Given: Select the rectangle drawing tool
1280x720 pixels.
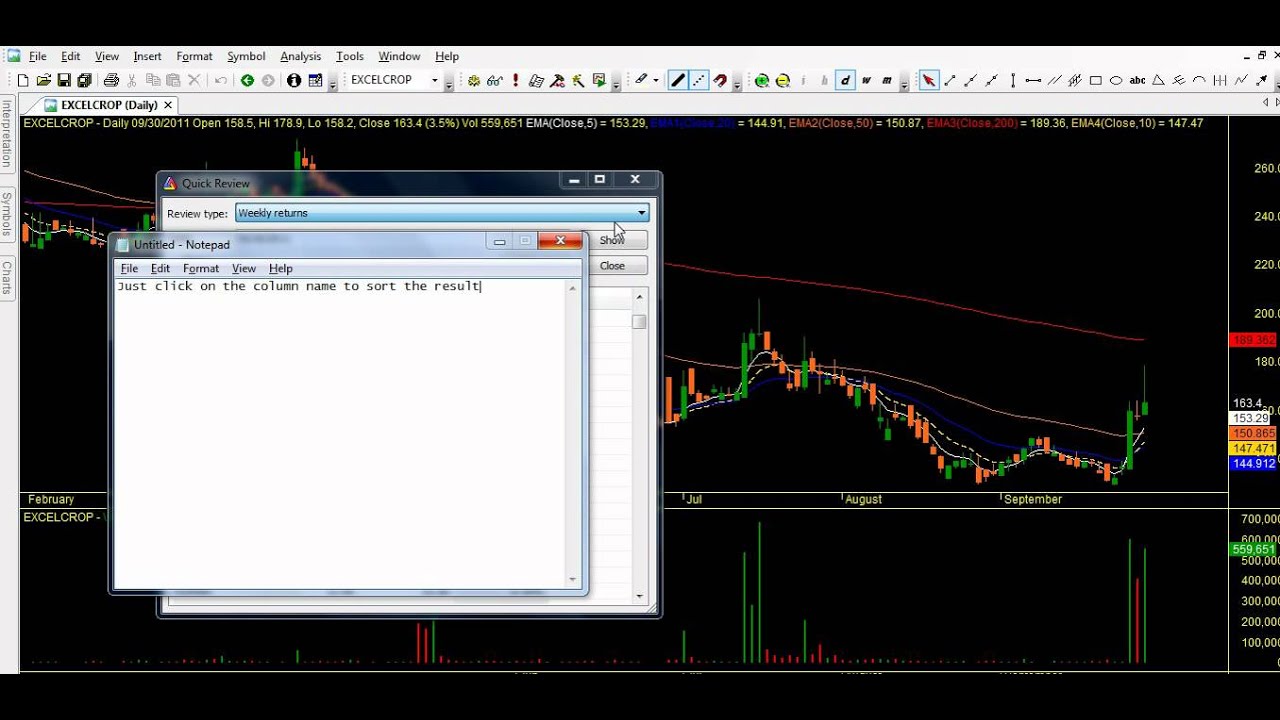Looking at the screenshot, I should (1095, 80).
